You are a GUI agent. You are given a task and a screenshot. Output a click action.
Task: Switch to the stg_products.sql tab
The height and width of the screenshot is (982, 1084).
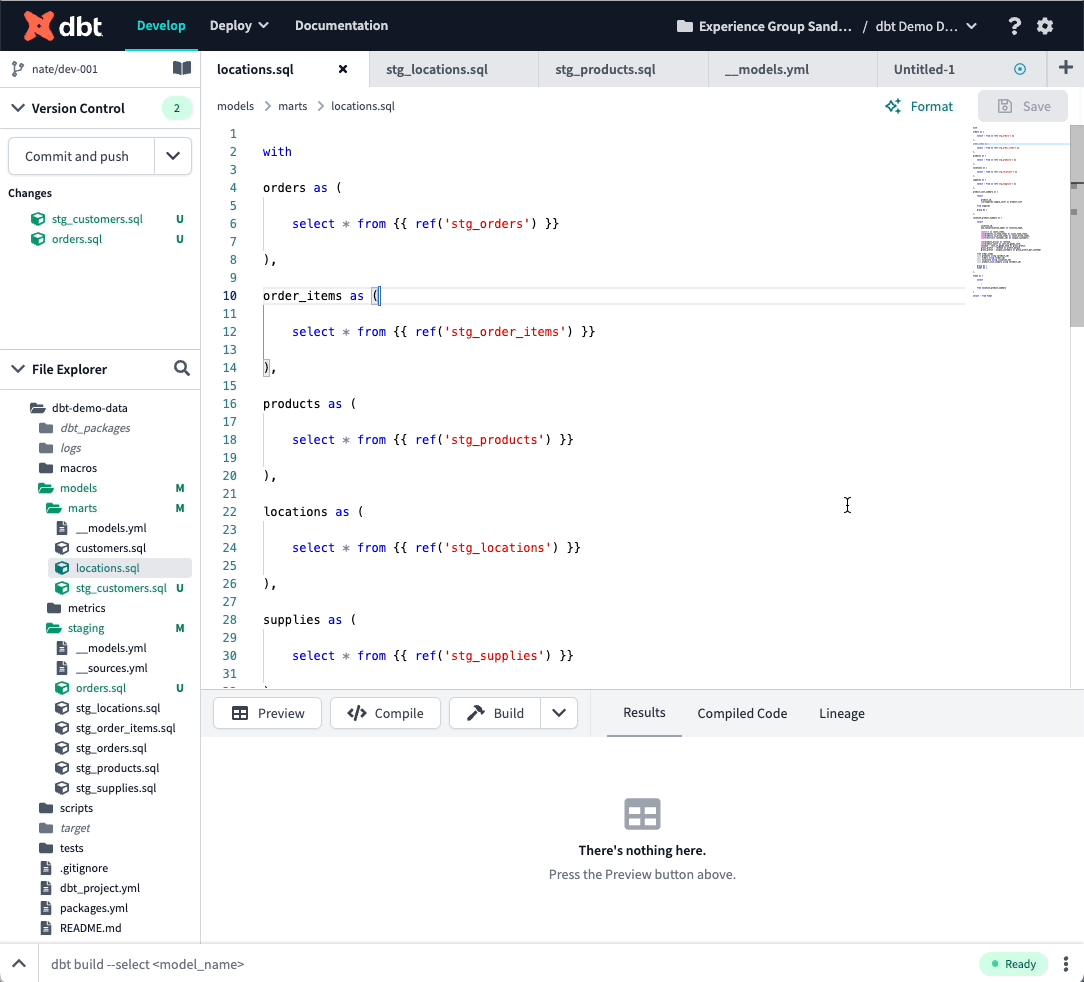[605, 69]
